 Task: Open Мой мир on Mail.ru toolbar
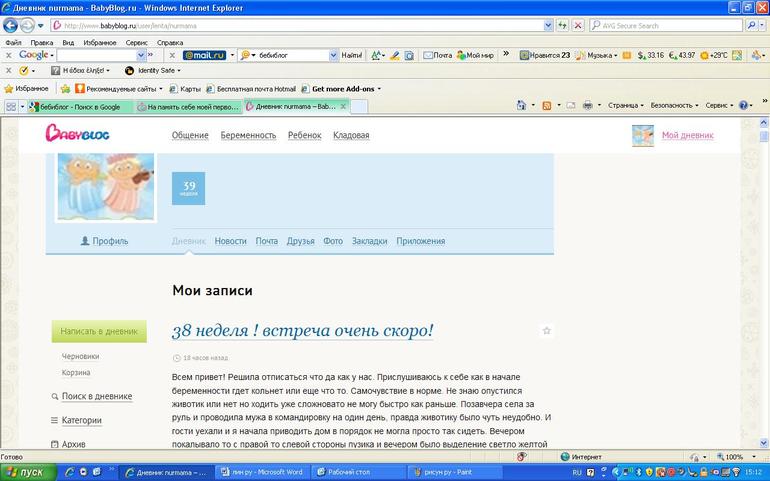coord(475,56)
